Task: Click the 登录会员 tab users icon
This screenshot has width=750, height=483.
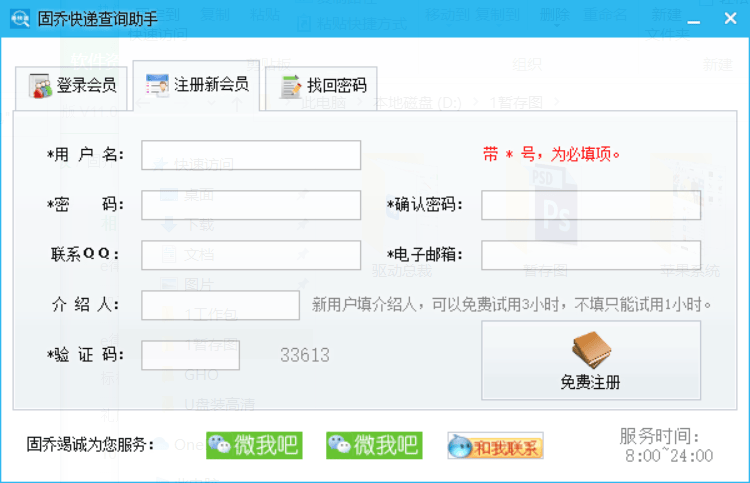Action: click(40, 86)
